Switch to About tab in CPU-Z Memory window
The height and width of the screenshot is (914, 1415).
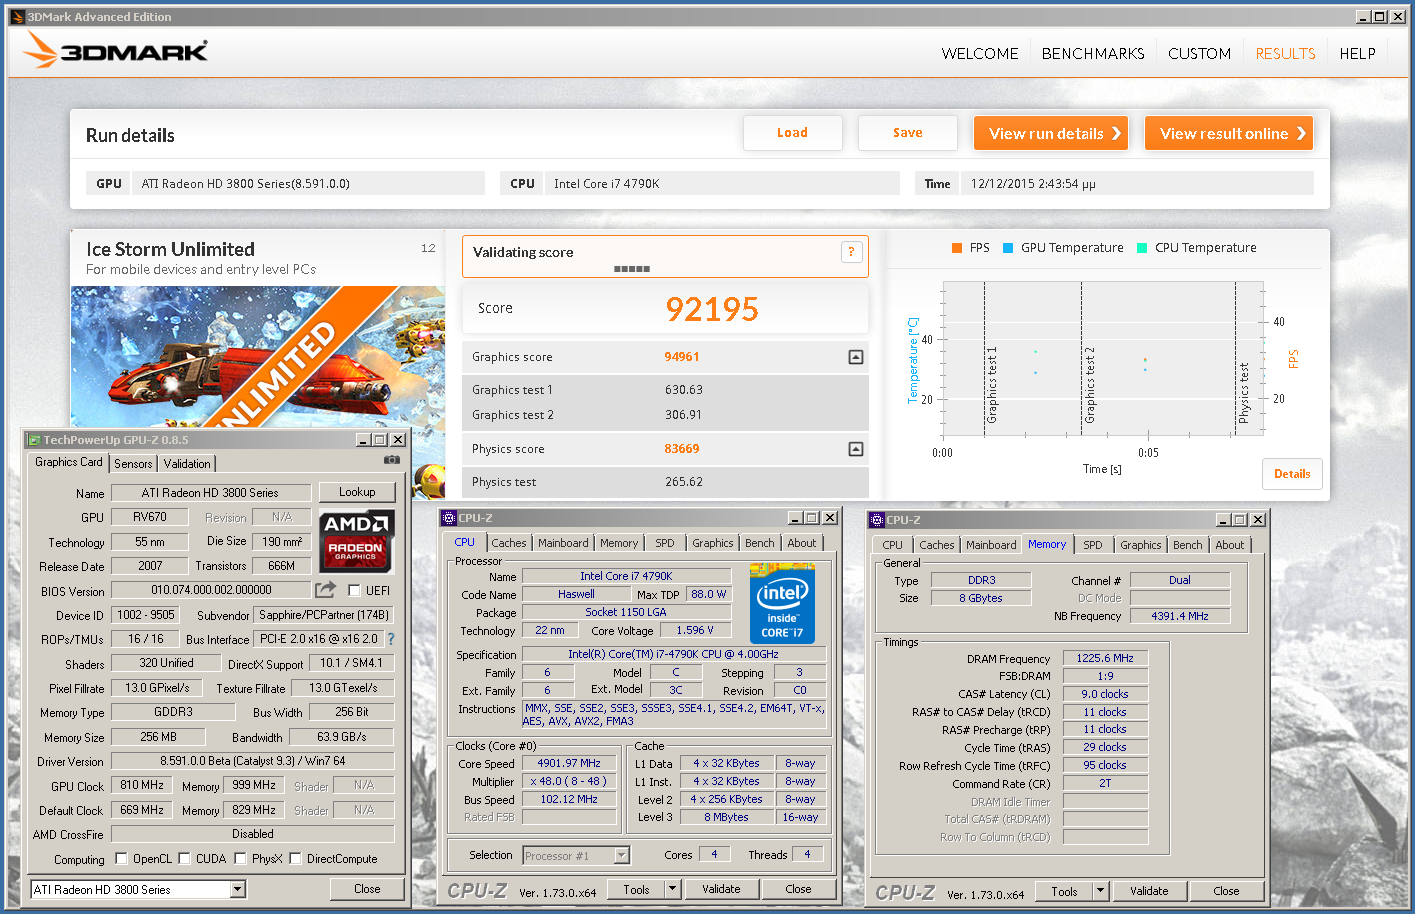click(1229, 545)
